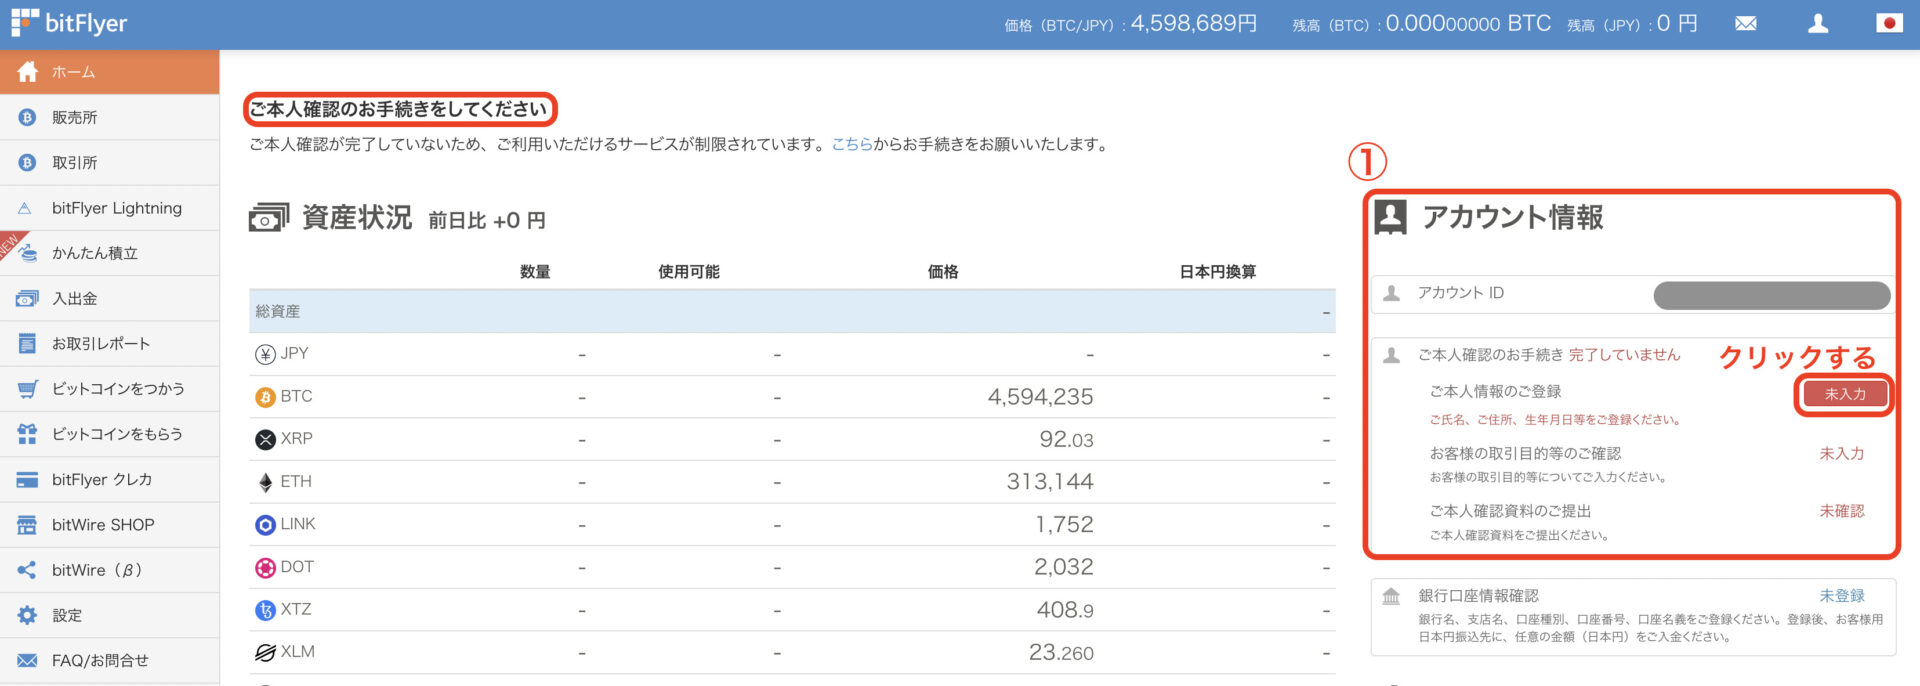Click the LINK price 1,752
The height and width of the screenshot is (686, 1920).
(x=1064, y=525)
